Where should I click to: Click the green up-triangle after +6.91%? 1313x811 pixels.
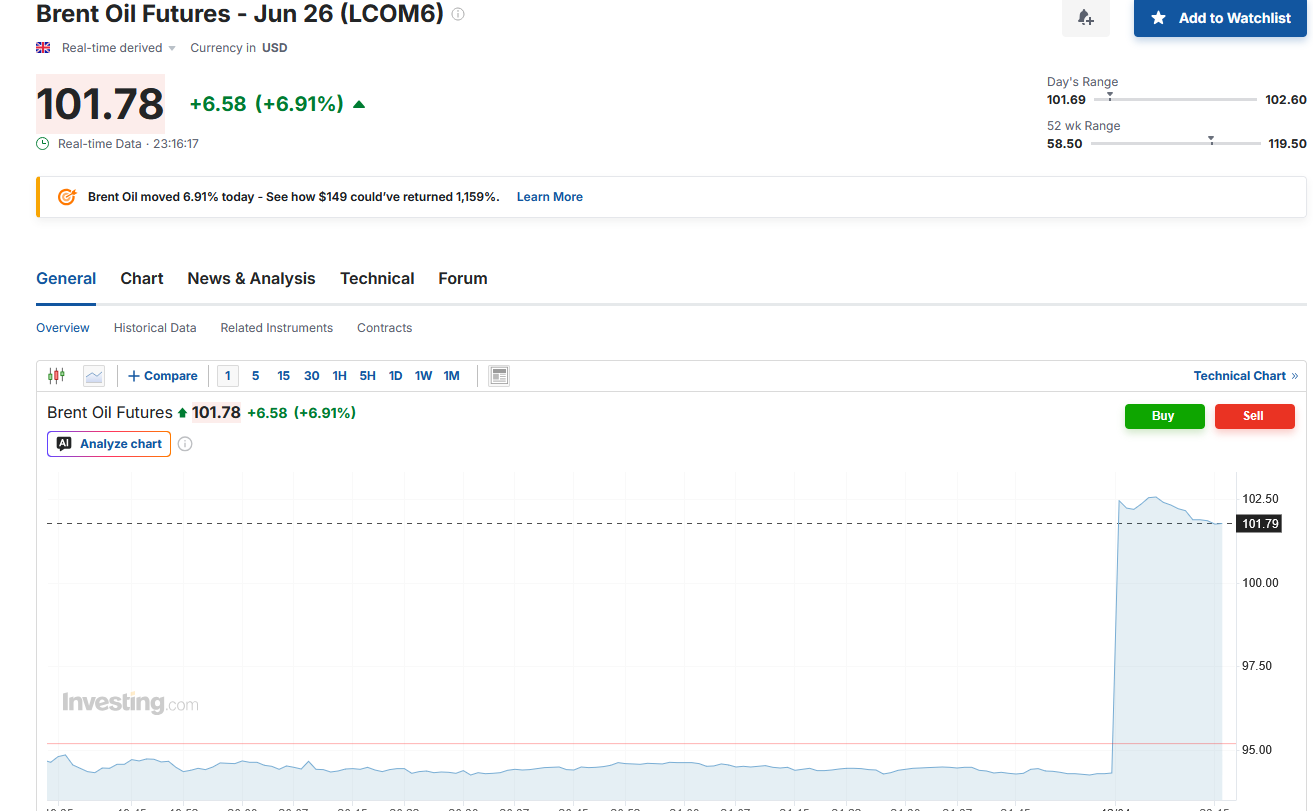(x=359, y=104)
